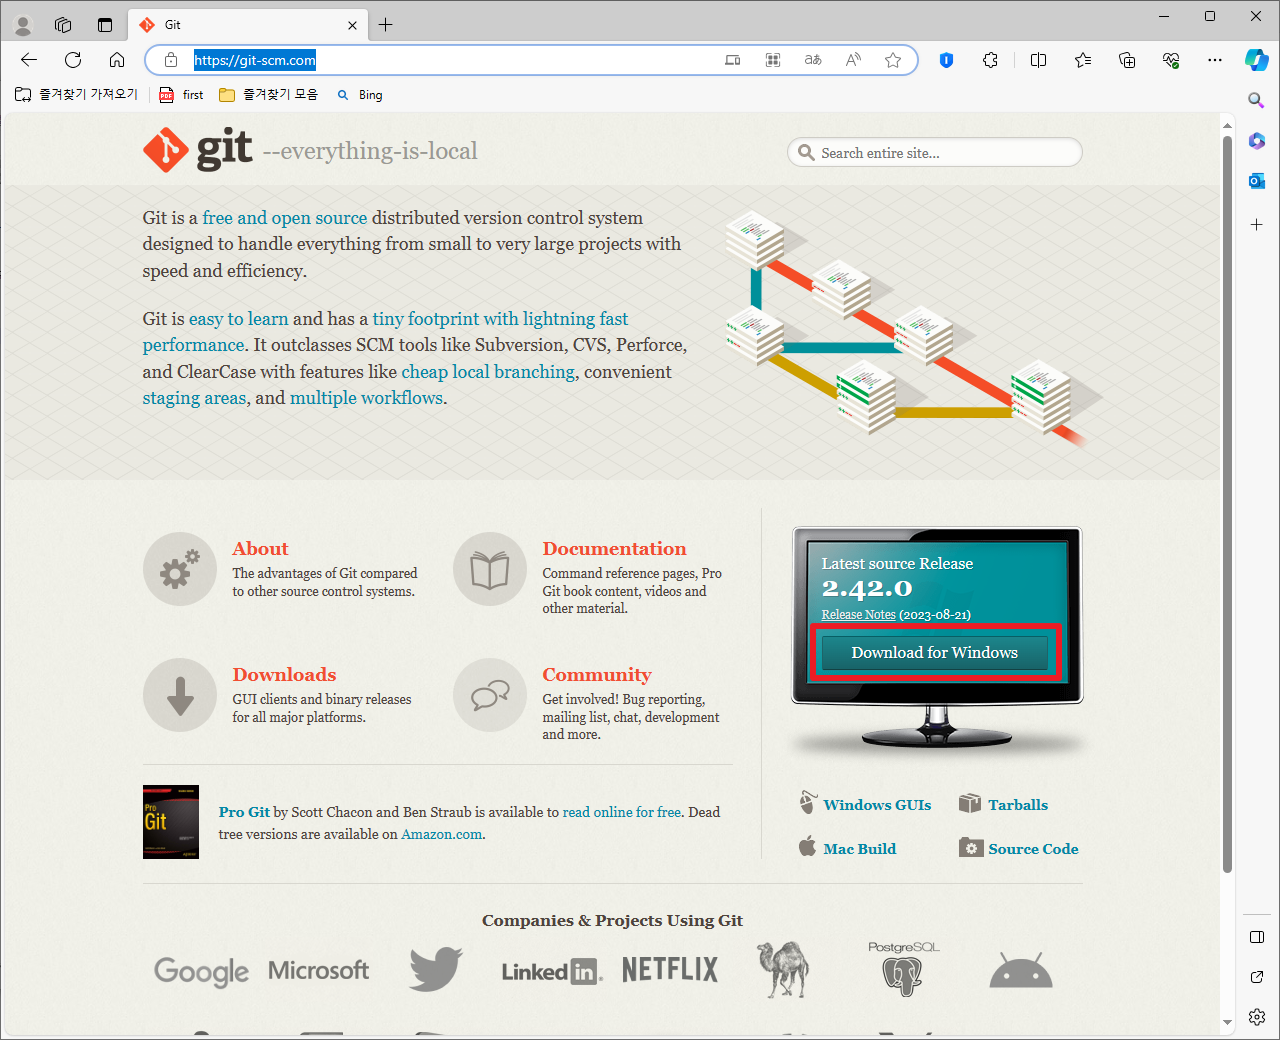The image size is (1280, 1040).
Task: Reload the page with refresh icon
Action: (x=73, y=60)
